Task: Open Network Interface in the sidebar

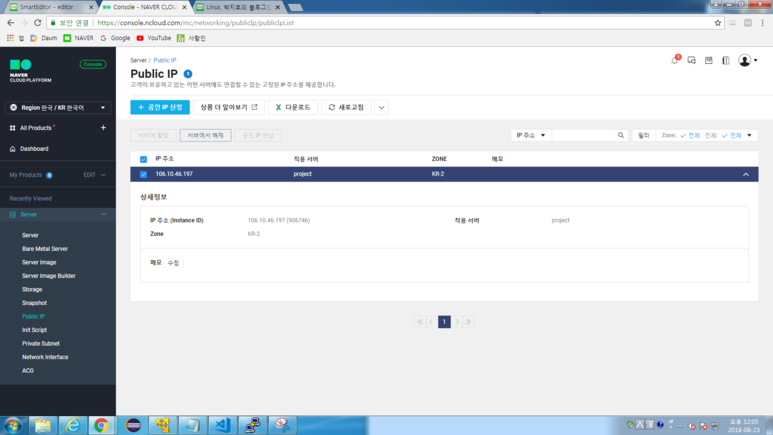Action: (x=45, y=357)
